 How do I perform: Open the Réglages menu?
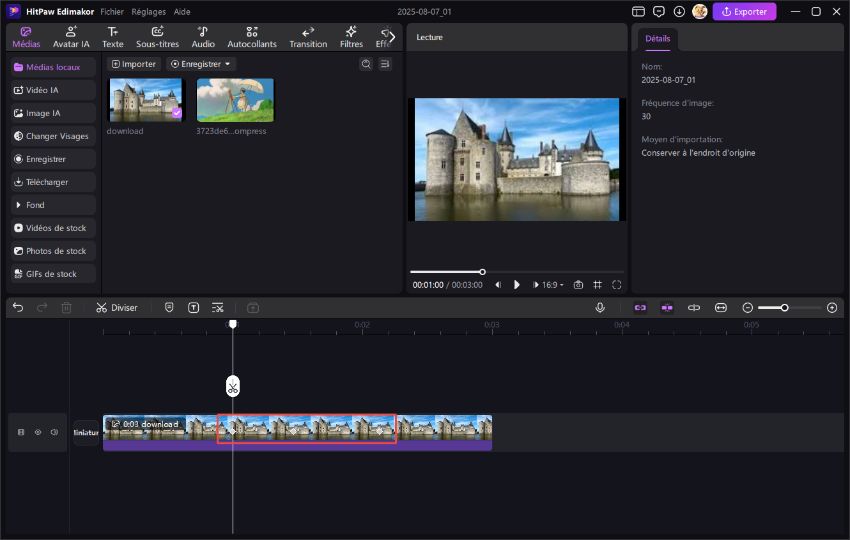pyautogui.click(x=149, y=11)
